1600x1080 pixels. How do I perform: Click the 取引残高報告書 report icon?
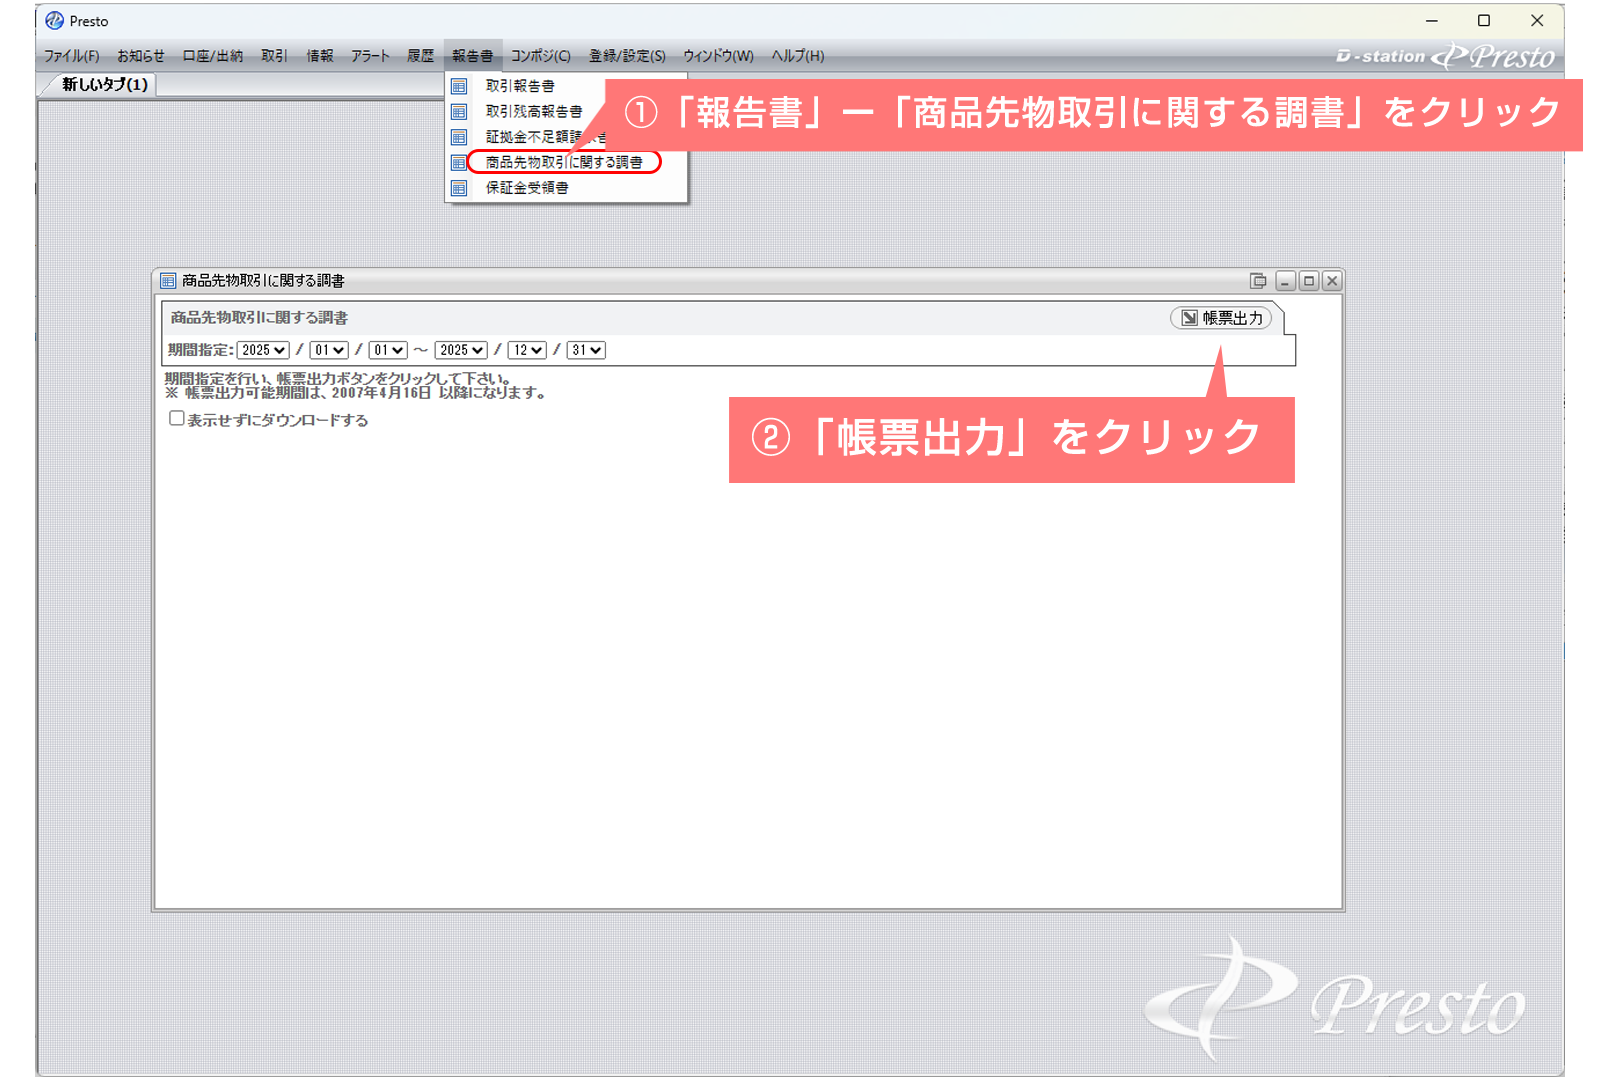[x=459, y=112]
